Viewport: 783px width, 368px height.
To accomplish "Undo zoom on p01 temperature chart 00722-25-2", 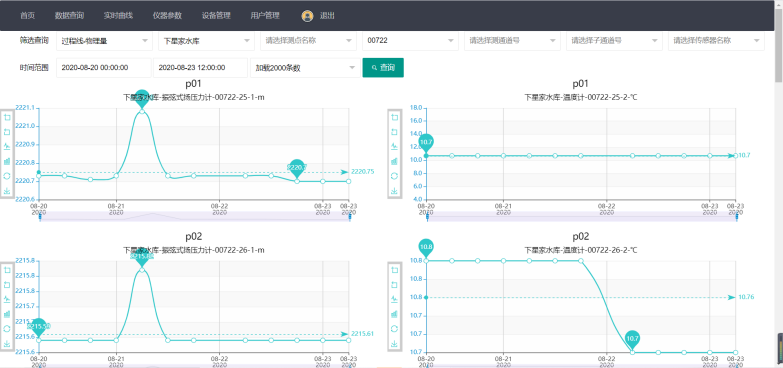I will coord(394,132).
